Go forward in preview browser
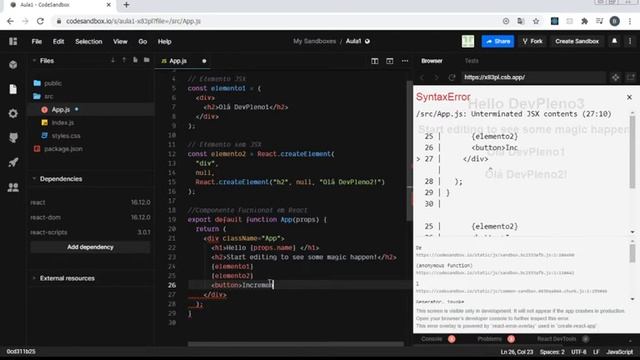This screenshot has width=640, height=360. pyautogui.click(x=436, y=77)
